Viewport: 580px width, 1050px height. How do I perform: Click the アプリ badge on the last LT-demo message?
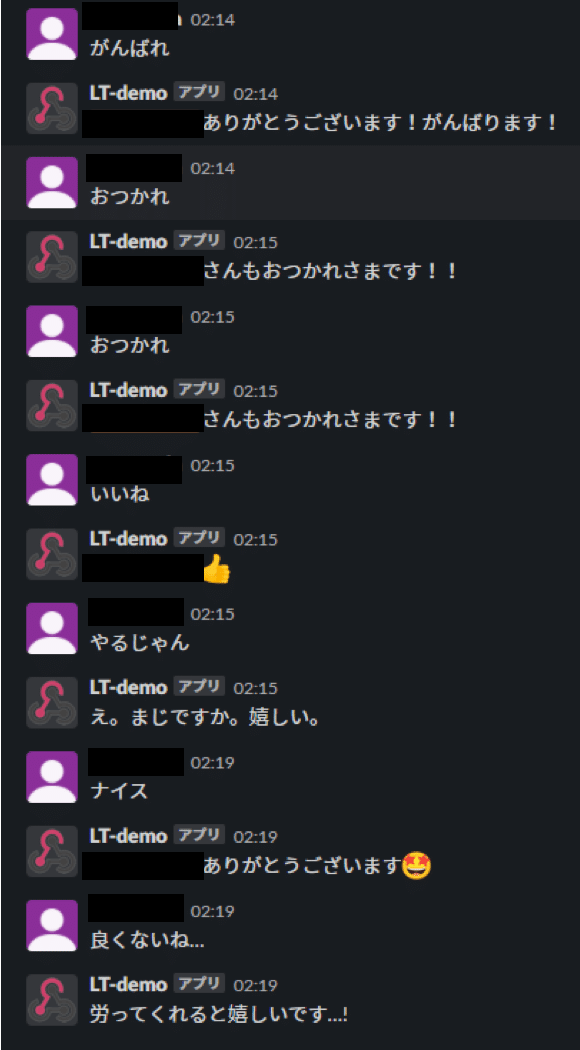tap(199, 983)
